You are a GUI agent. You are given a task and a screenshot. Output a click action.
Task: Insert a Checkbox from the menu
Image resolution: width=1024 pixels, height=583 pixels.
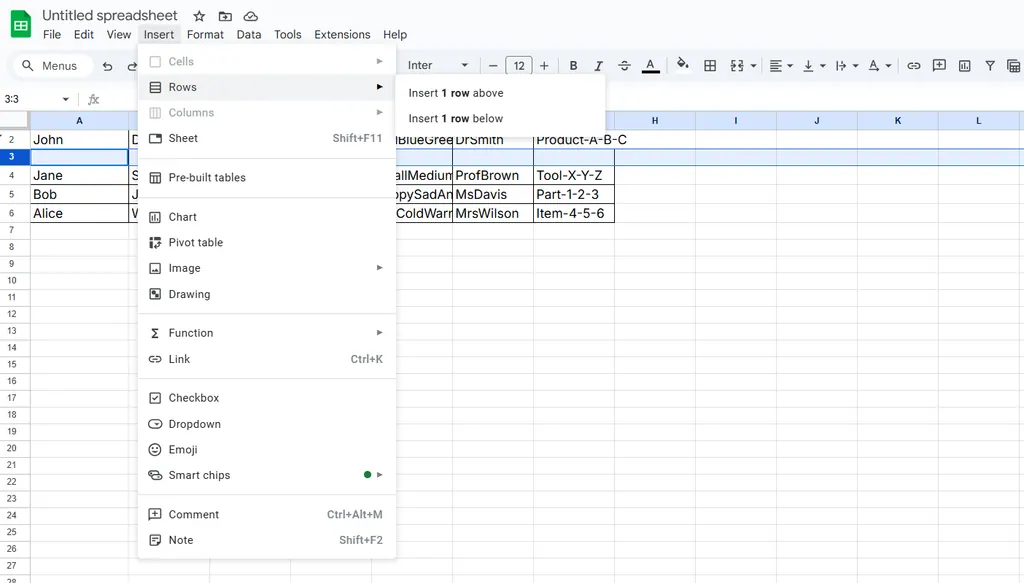[194, 398]
